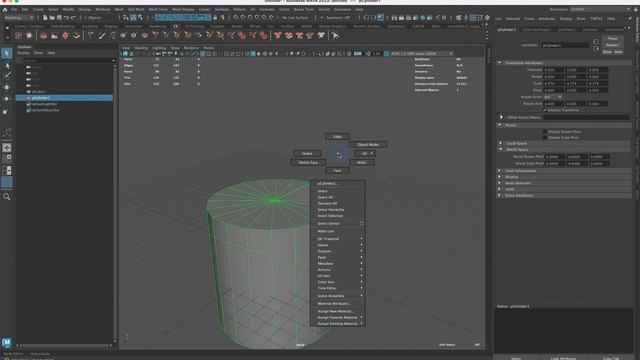Viewport: 640px width, 360px height.
Task: Click New Scene icon on status line
Action: click(45, 18)
